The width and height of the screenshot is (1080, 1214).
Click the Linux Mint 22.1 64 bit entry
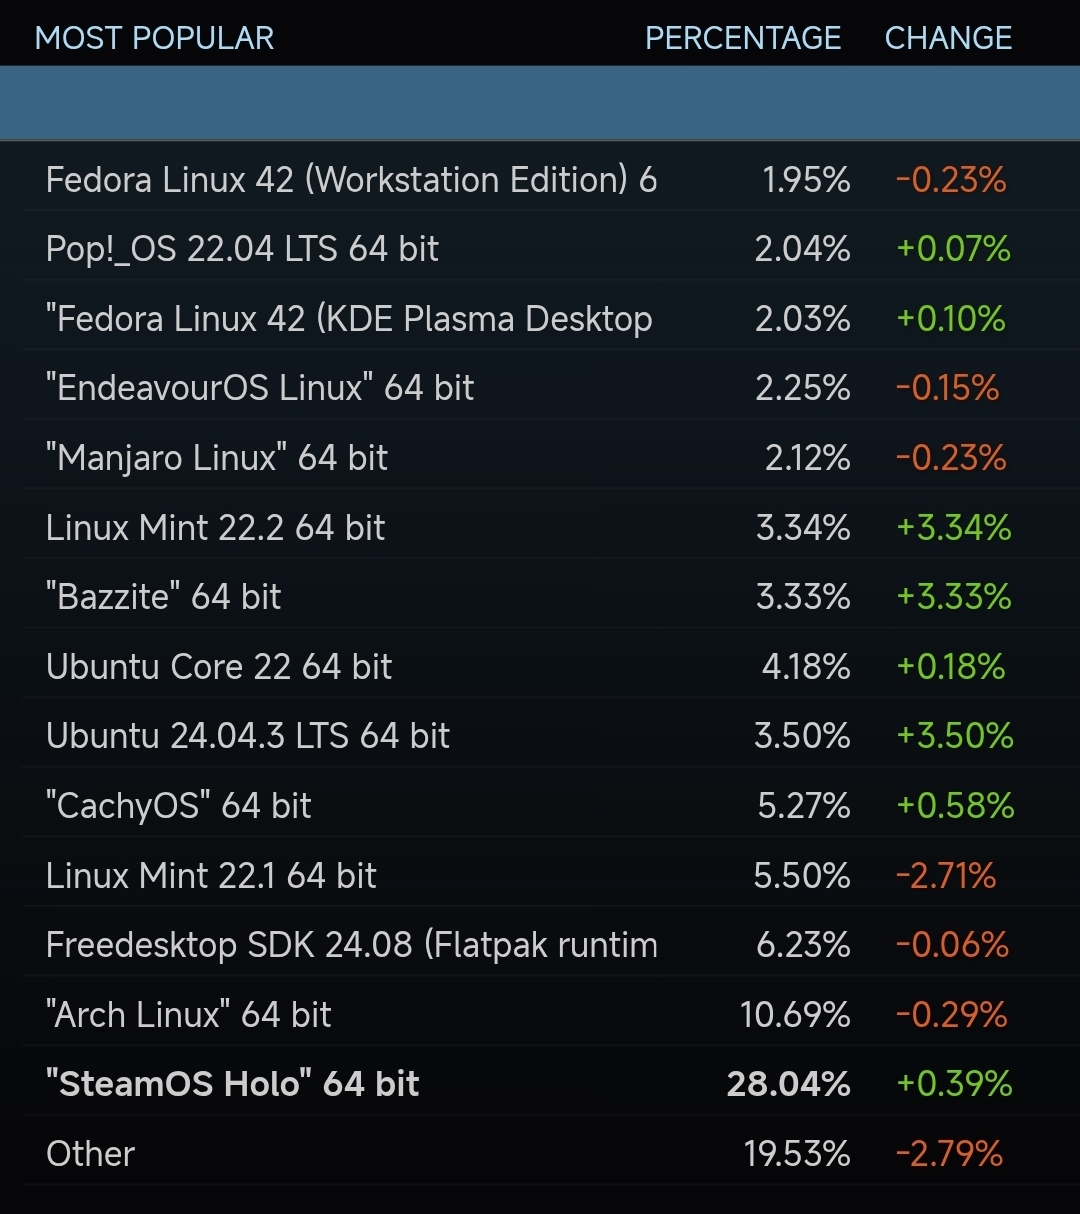pyautogui.click(x=211, y=876)
